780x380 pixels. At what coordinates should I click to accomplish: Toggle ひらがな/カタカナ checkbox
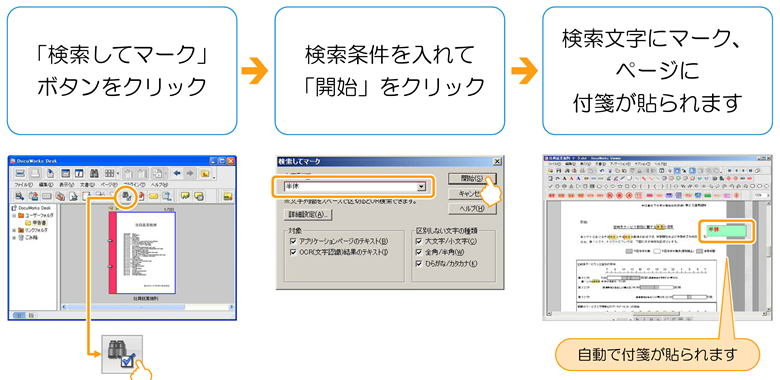tap(419, 264)
